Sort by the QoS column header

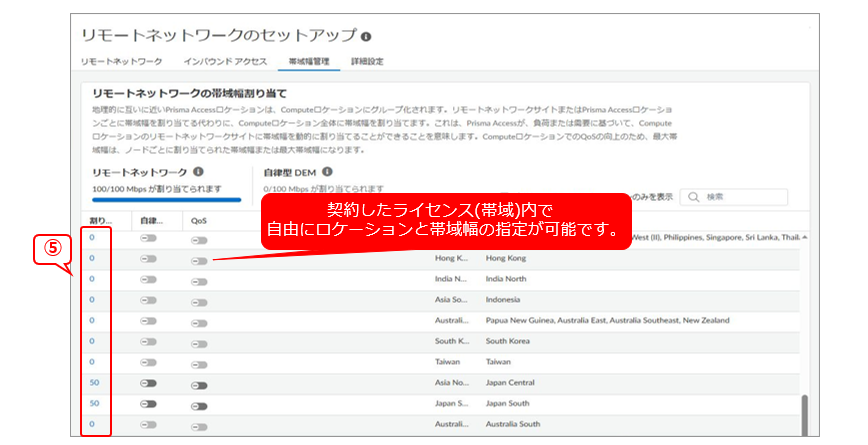(199, 220)
